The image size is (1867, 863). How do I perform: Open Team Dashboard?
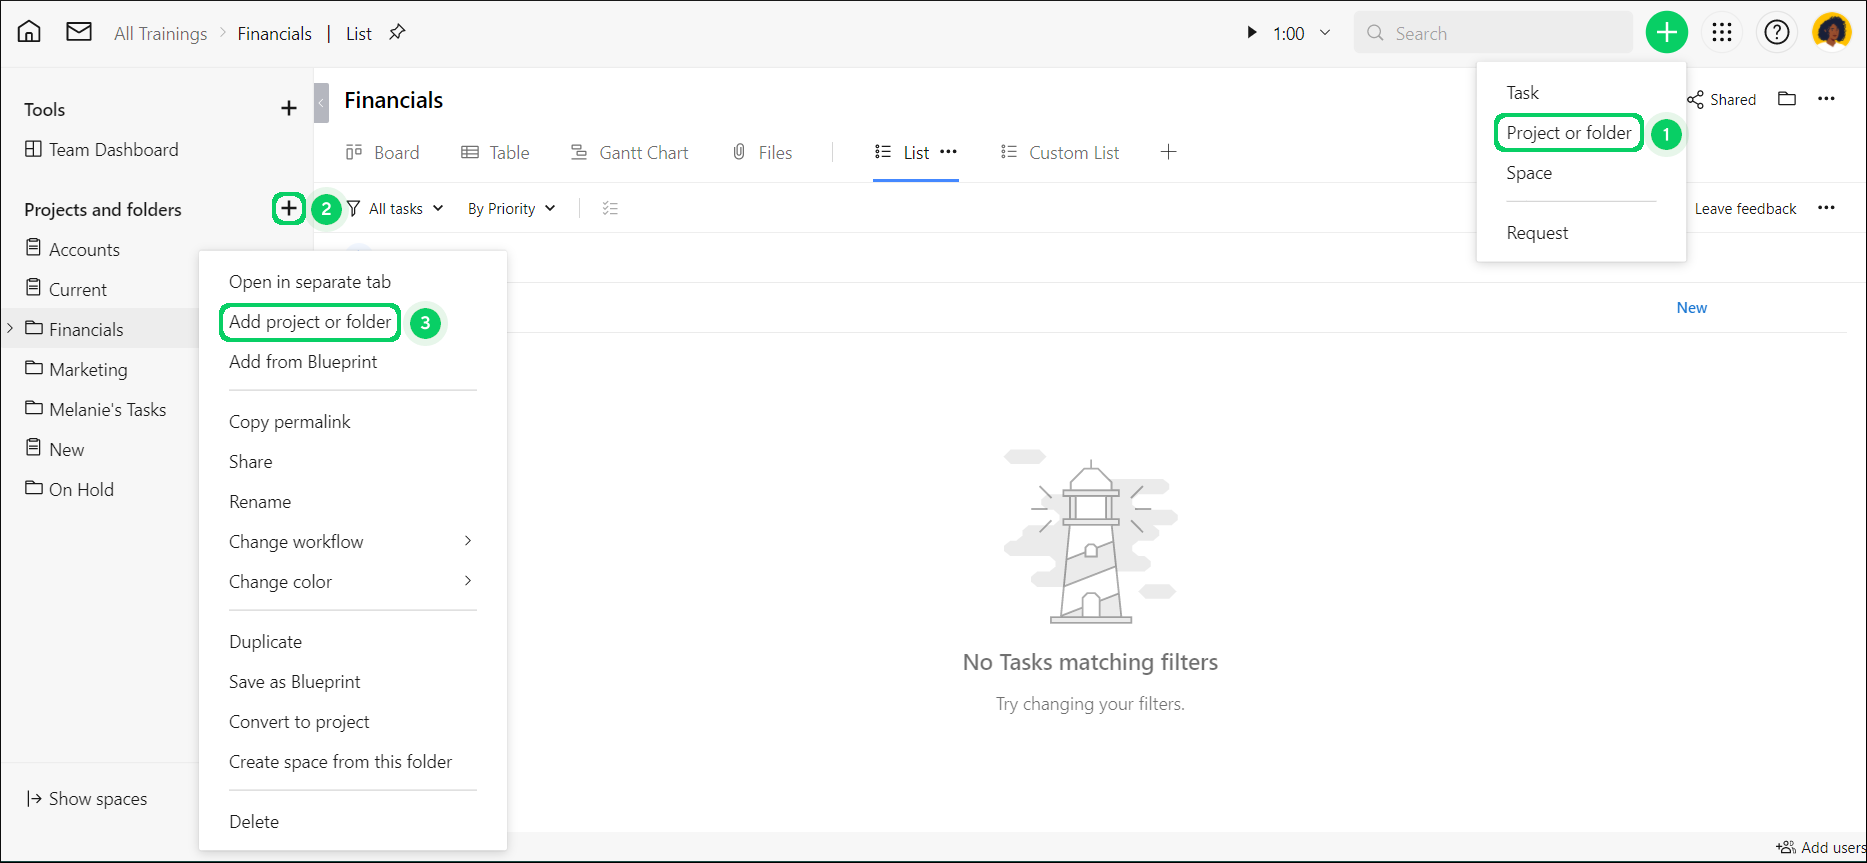coord(101,149)
